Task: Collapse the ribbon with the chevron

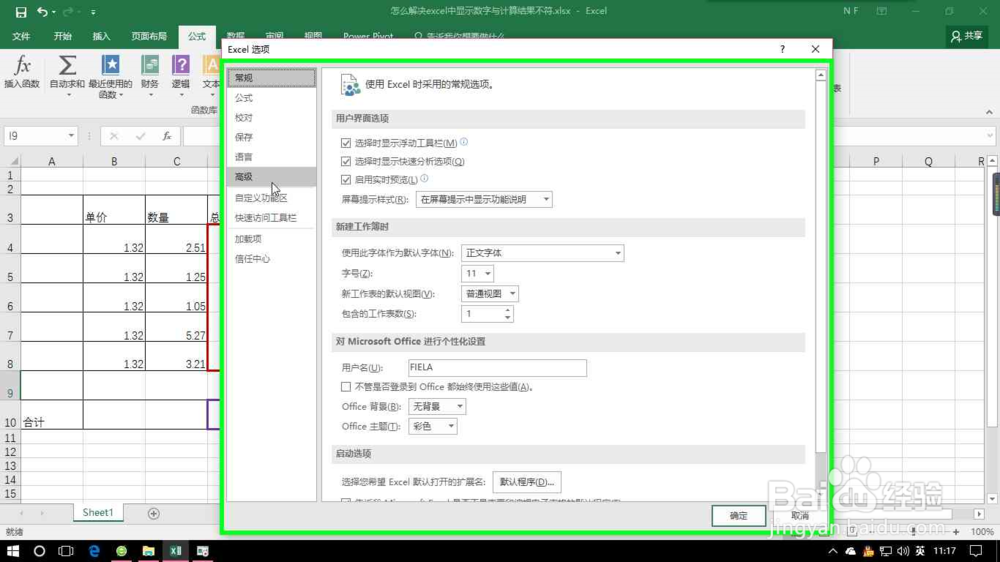Action: pos(989,112)
